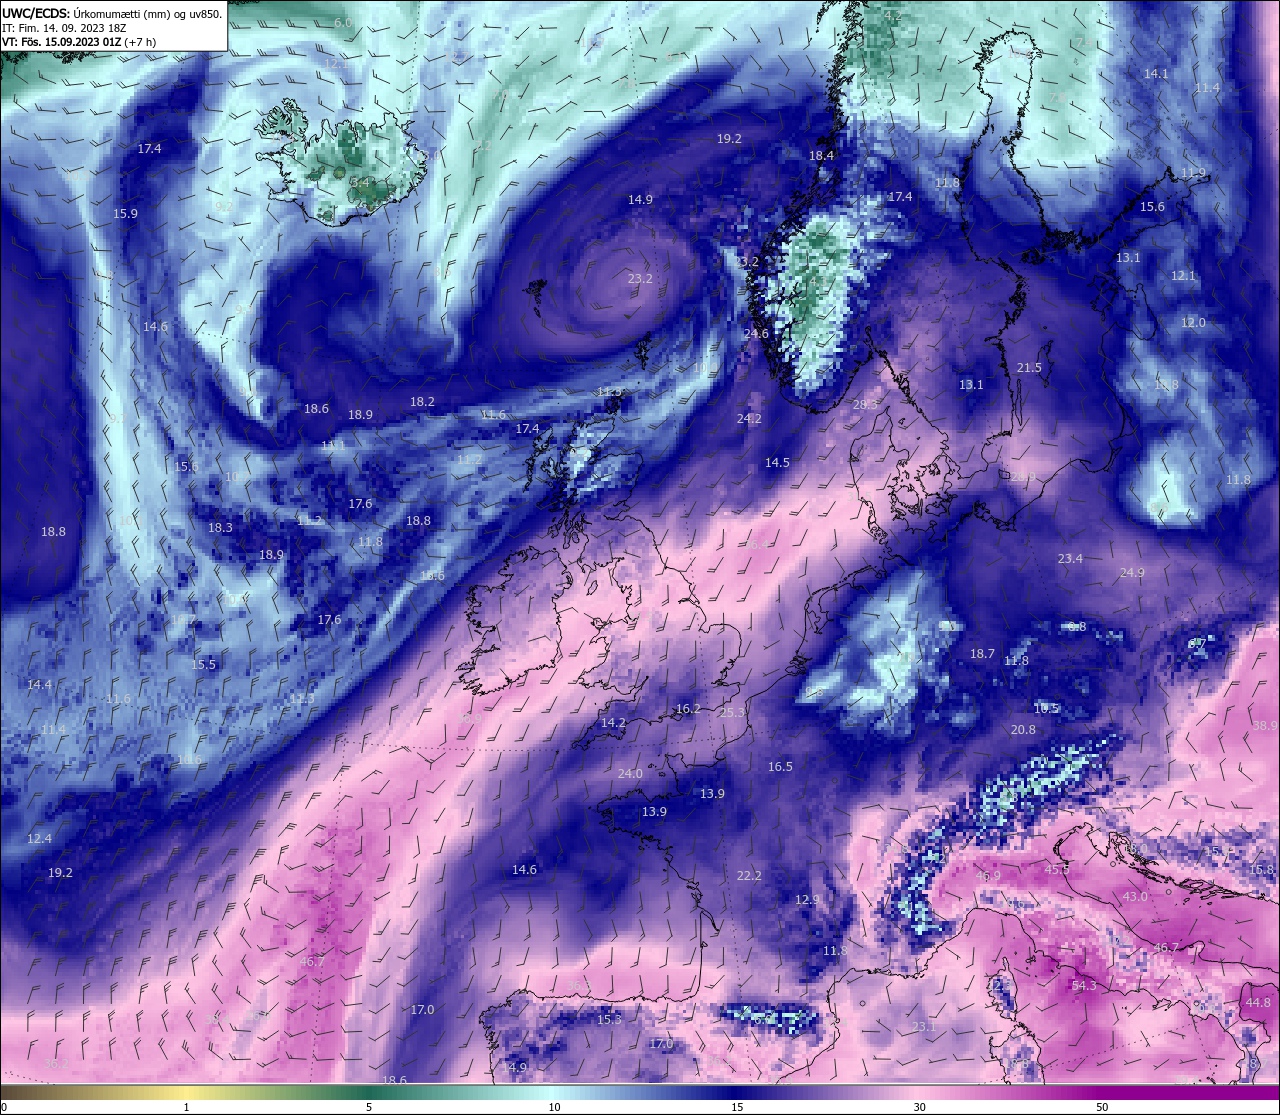Click the '1' tick label on color scale

[186, 1107]
